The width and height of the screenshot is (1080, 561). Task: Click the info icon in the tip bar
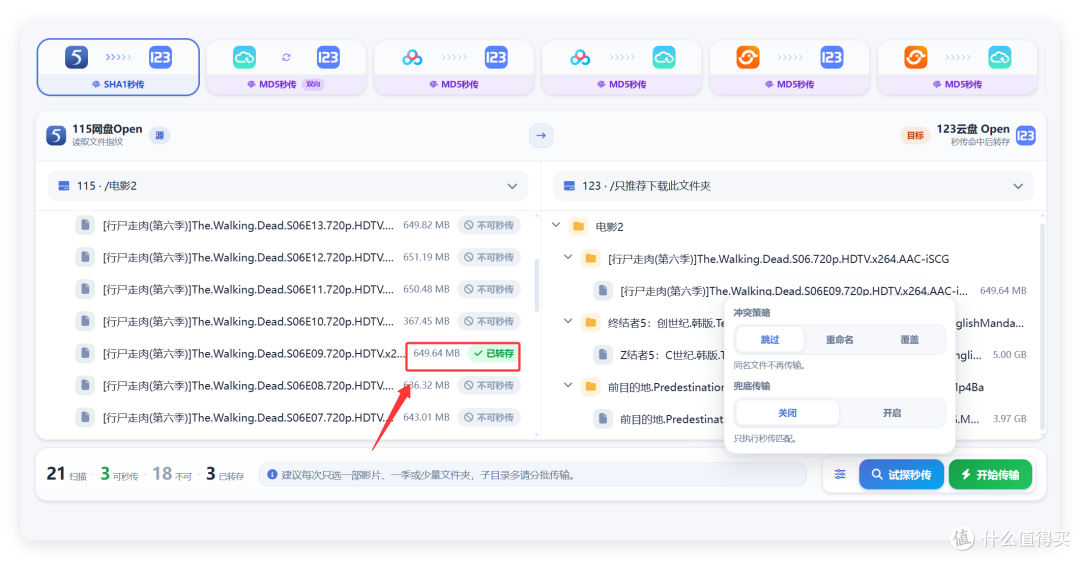272,475
